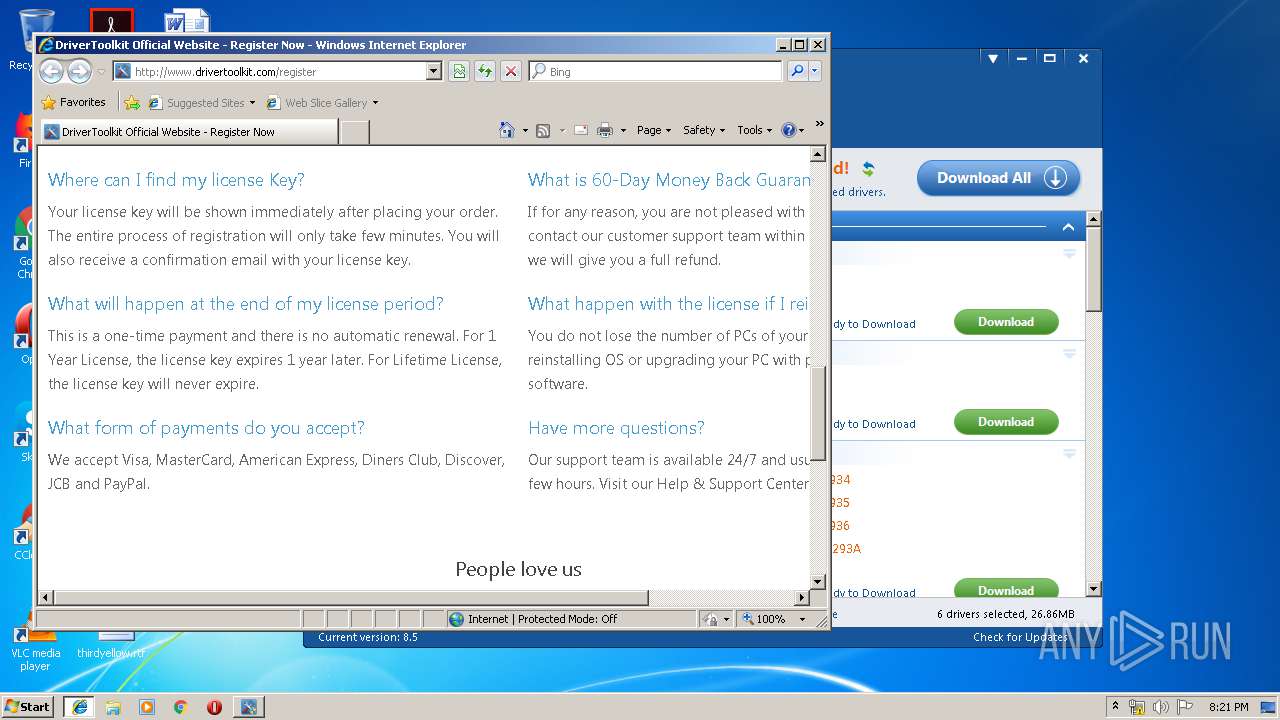Open the Chrome taskbar icon
Image resolution: width=1280 pixels, height=720 pixels.
(x=181, y=707)
